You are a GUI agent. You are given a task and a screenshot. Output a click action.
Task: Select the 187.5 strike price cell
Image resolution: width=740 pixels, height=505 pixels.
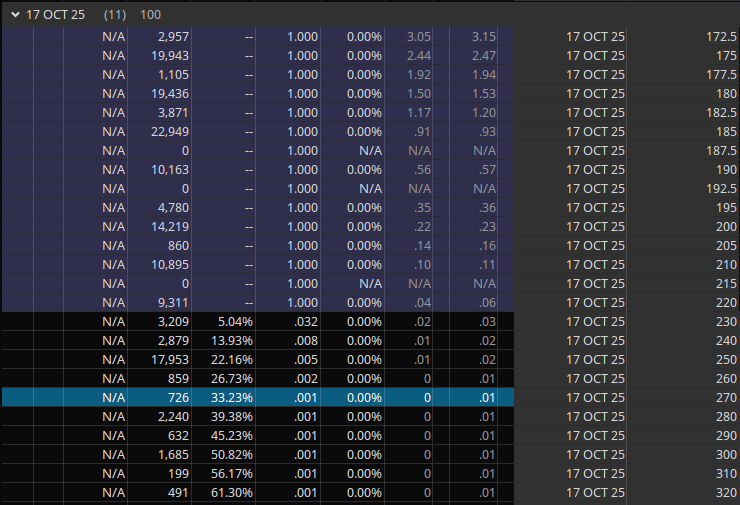pyautogui.click(x=716, y=150)
